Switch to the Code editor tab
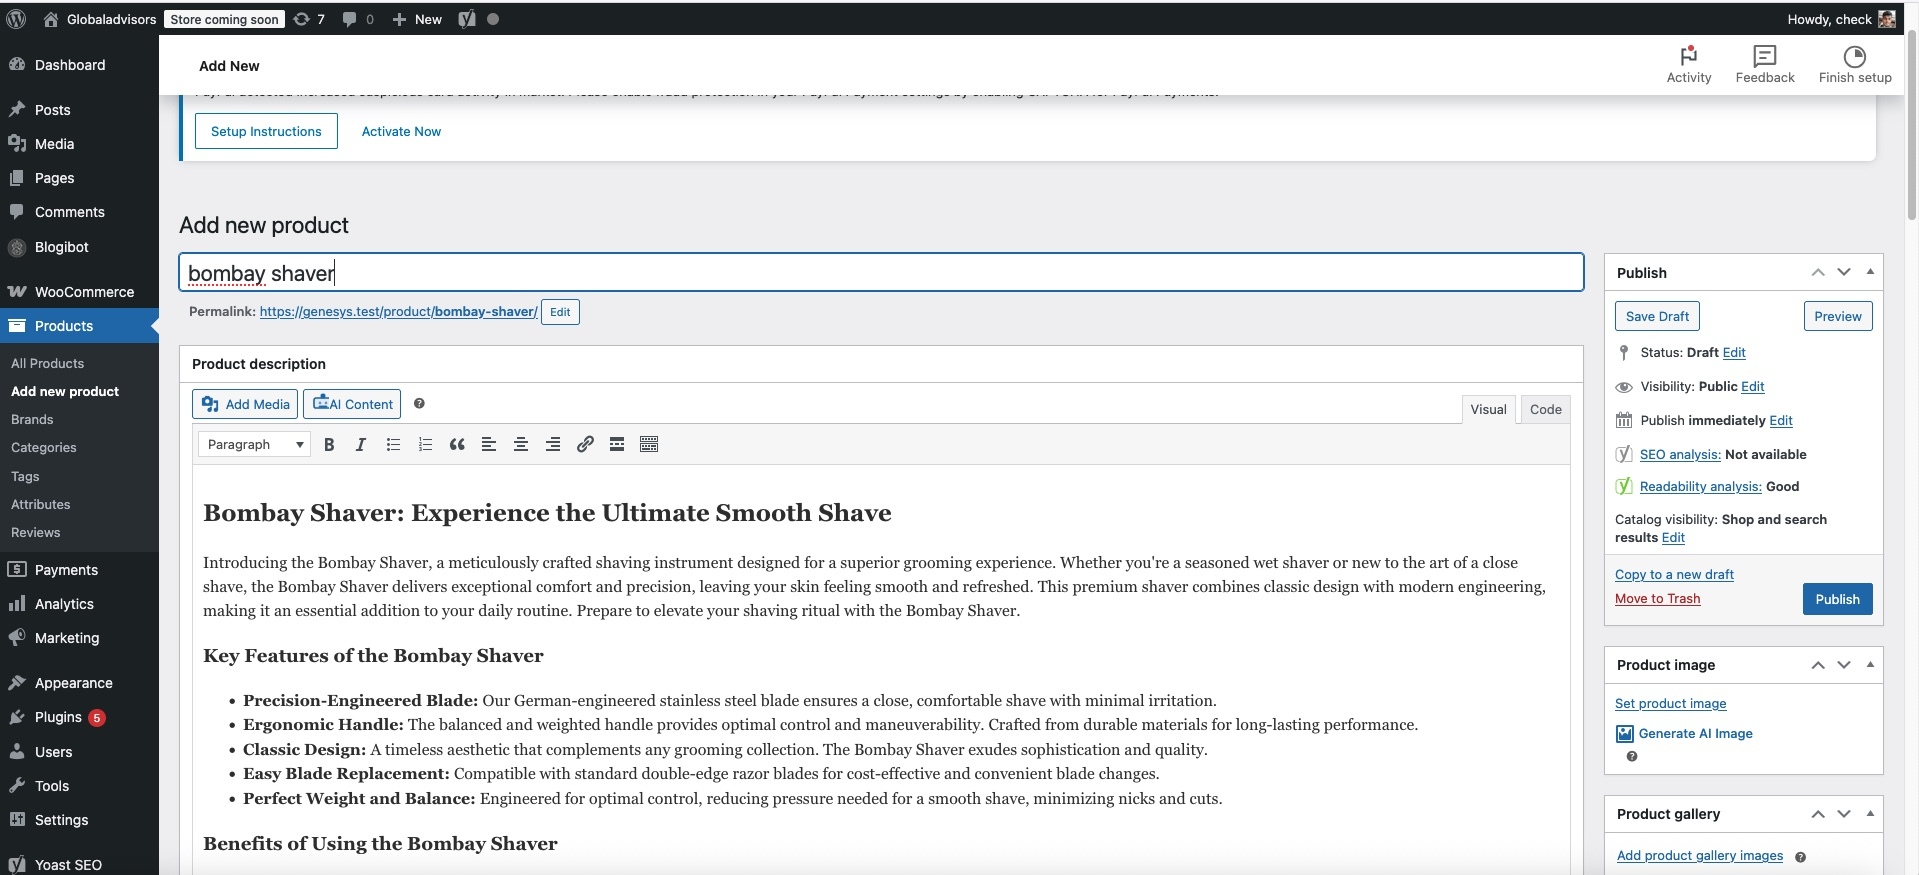 coord(1545,409)
